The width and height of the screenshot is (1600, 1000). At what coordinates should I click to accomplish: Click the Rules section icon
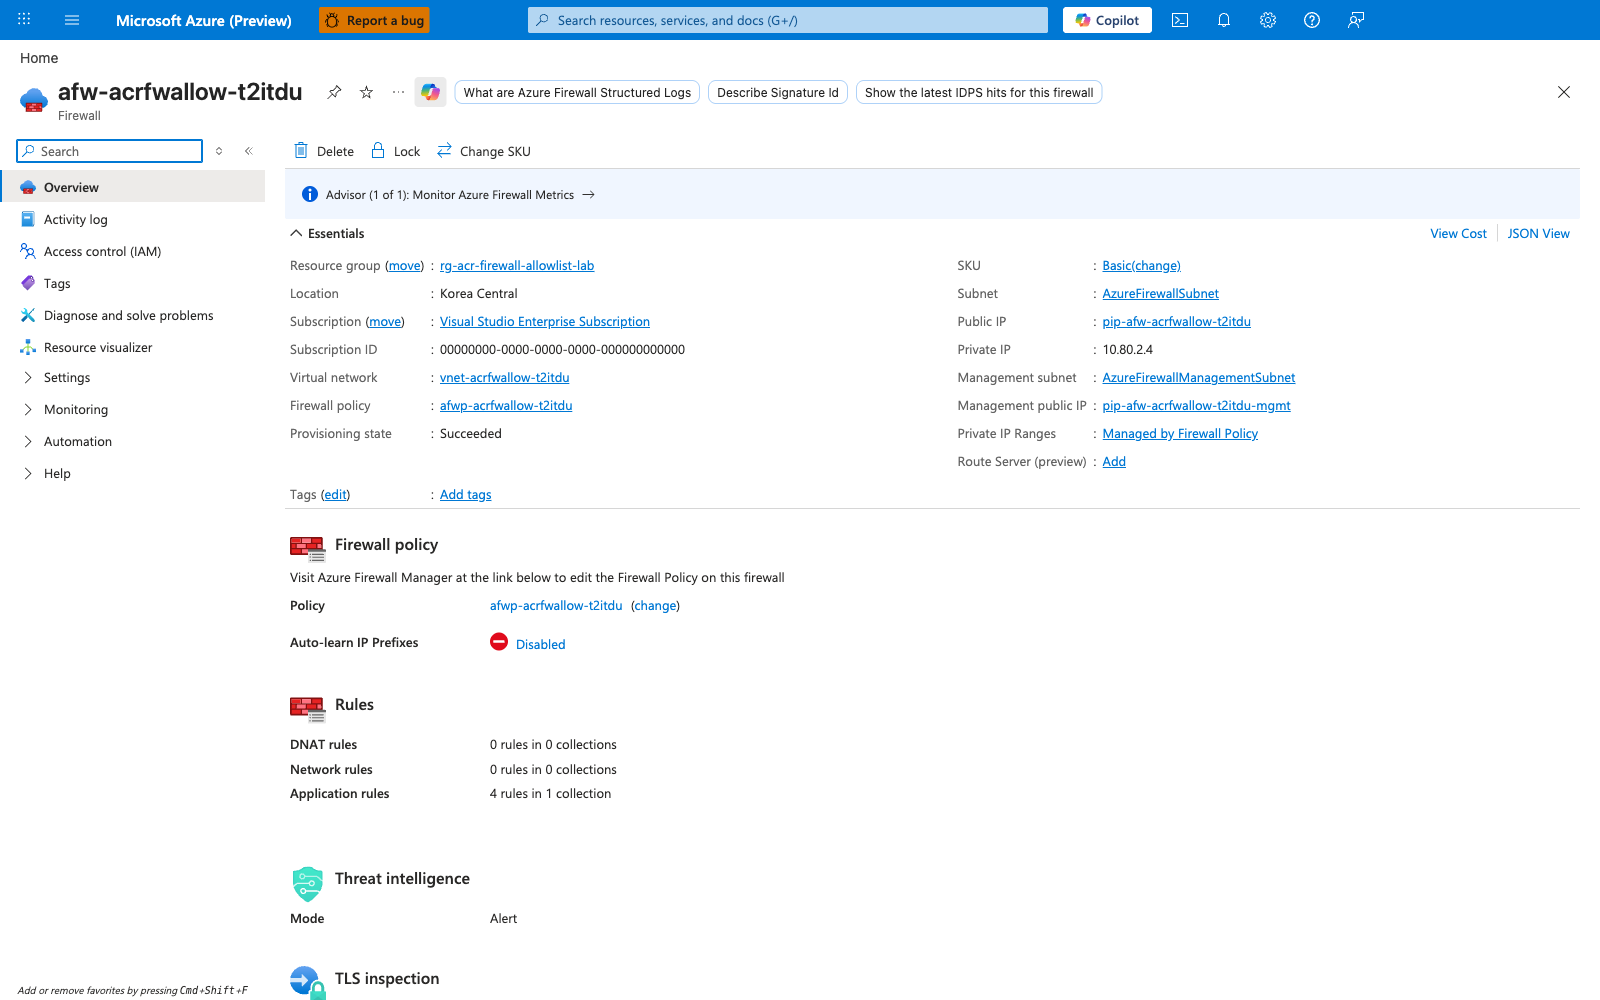(x=307, y=708)
